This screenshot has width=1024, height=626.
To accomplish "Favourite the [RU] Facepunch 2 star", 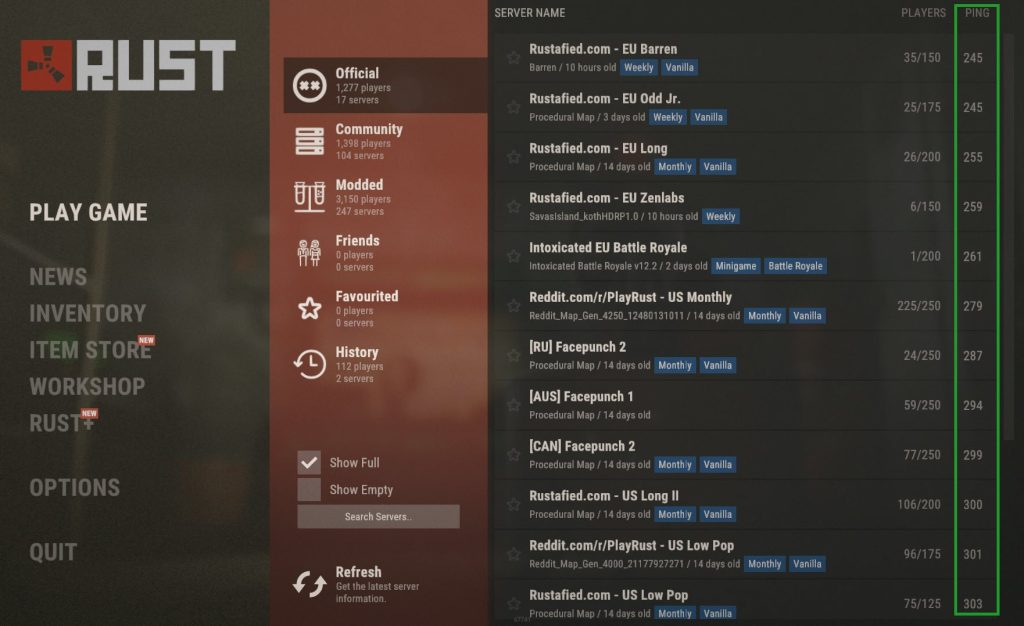I will pyautogui.click(x=514, y=355).
